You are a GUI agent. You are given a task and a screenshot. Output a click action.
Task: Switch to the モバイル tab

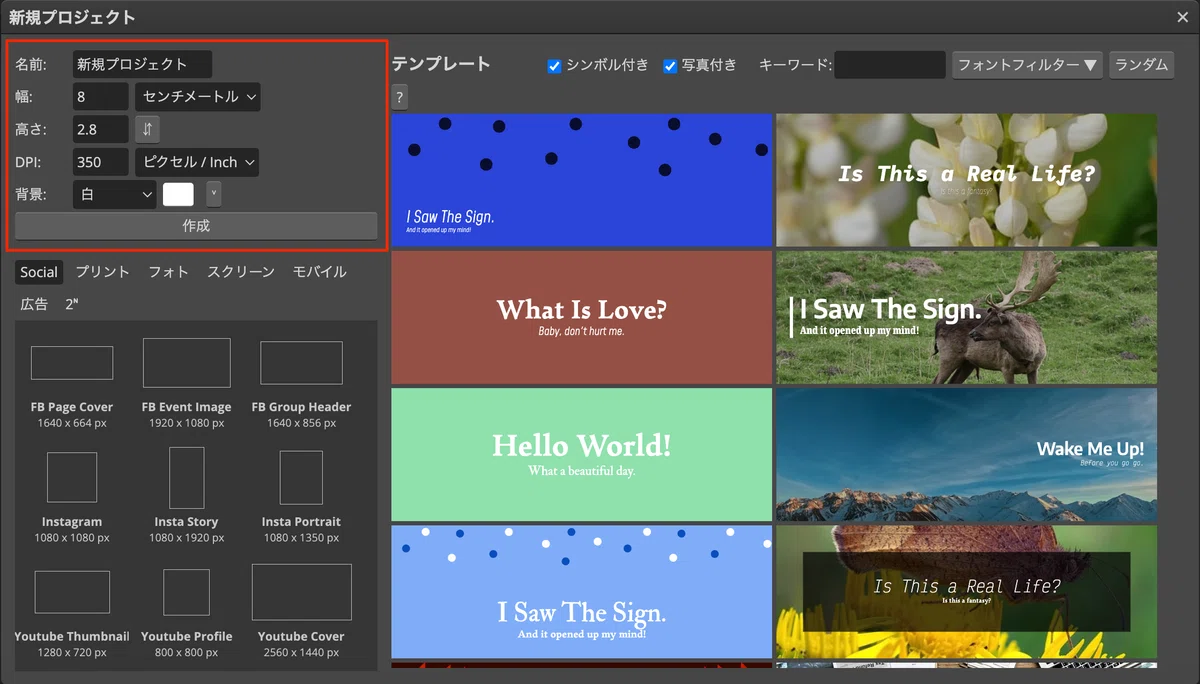319,272
